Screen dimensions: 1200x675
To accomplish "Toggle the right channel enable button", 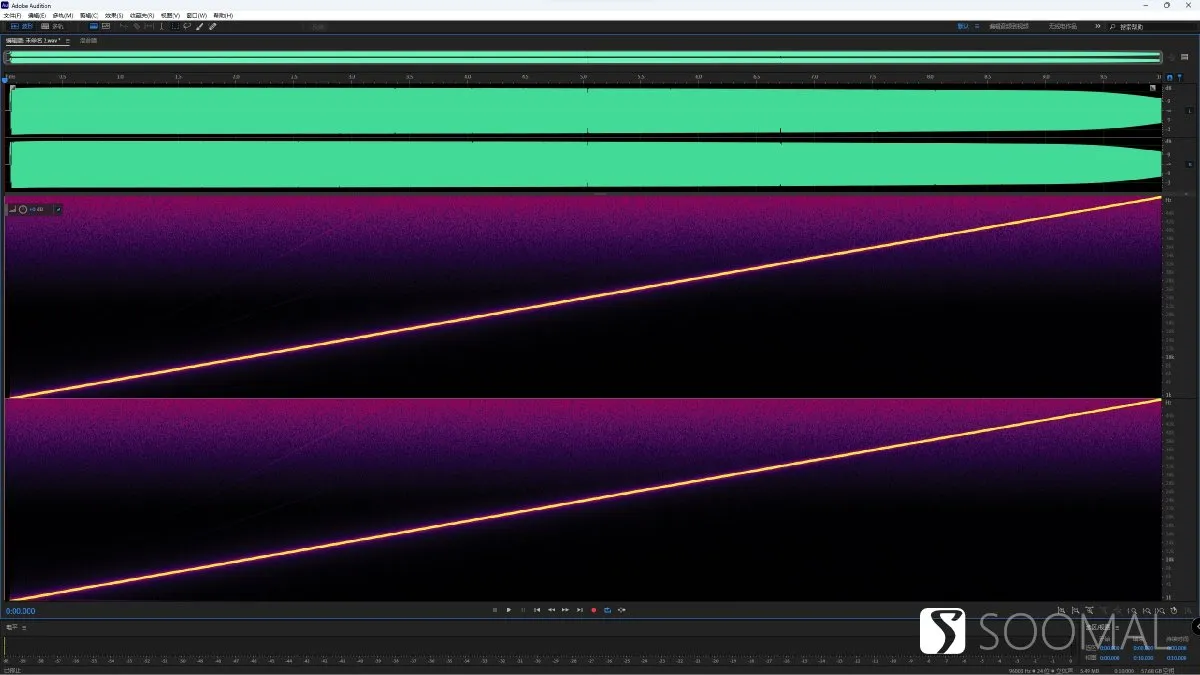I will click(x=1190, y=163).
